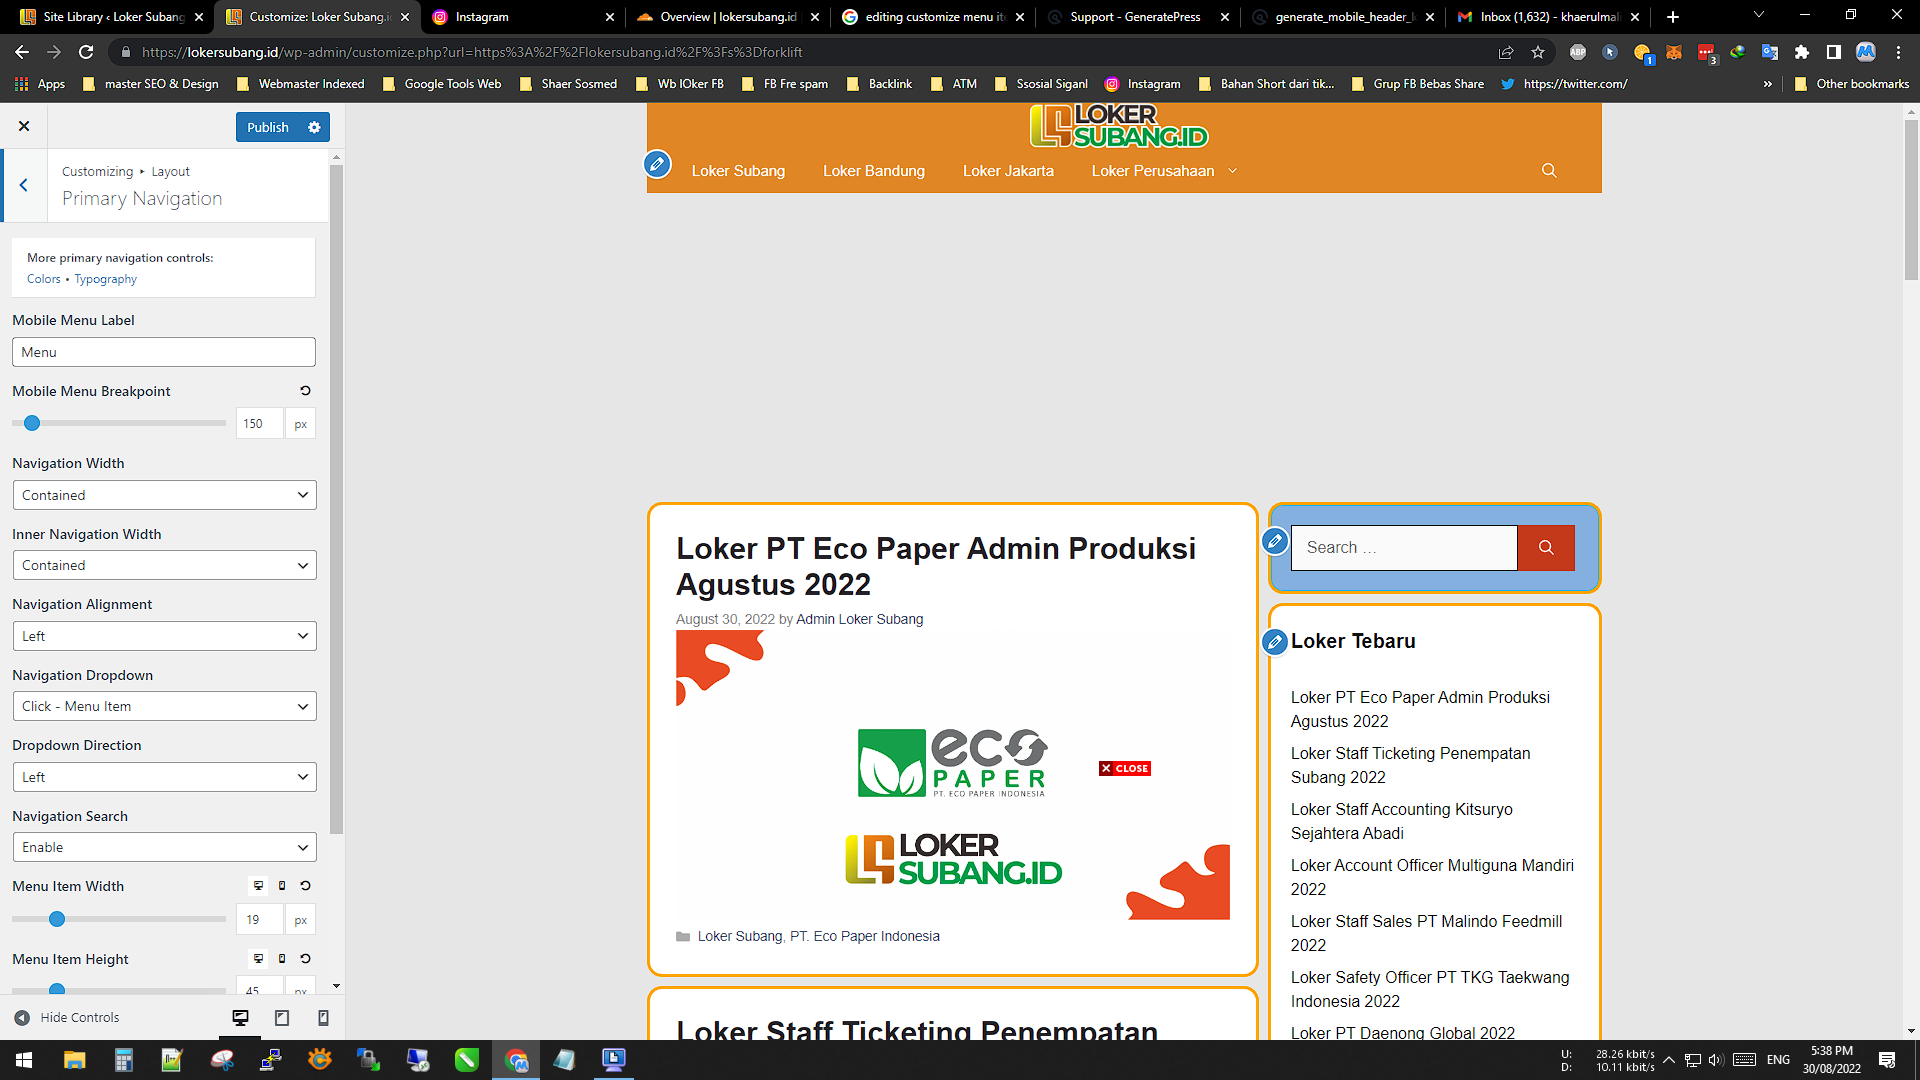Open a new browser tab
This screenshot has height=1080, width=1920.
[x=1672, y=17]
